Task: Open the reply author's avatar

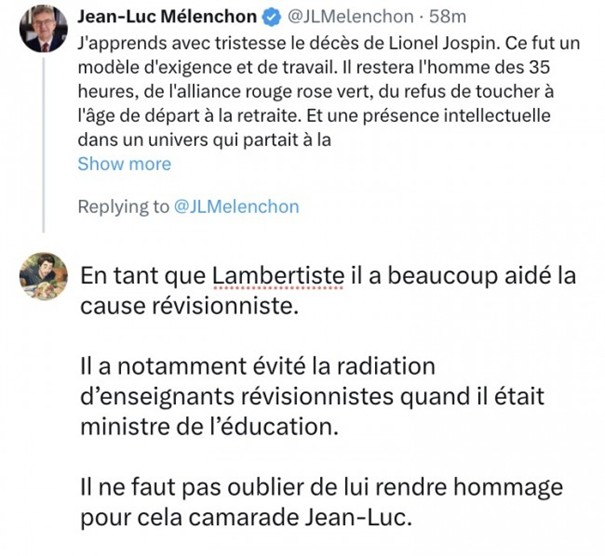Action: tap(43, 273)
